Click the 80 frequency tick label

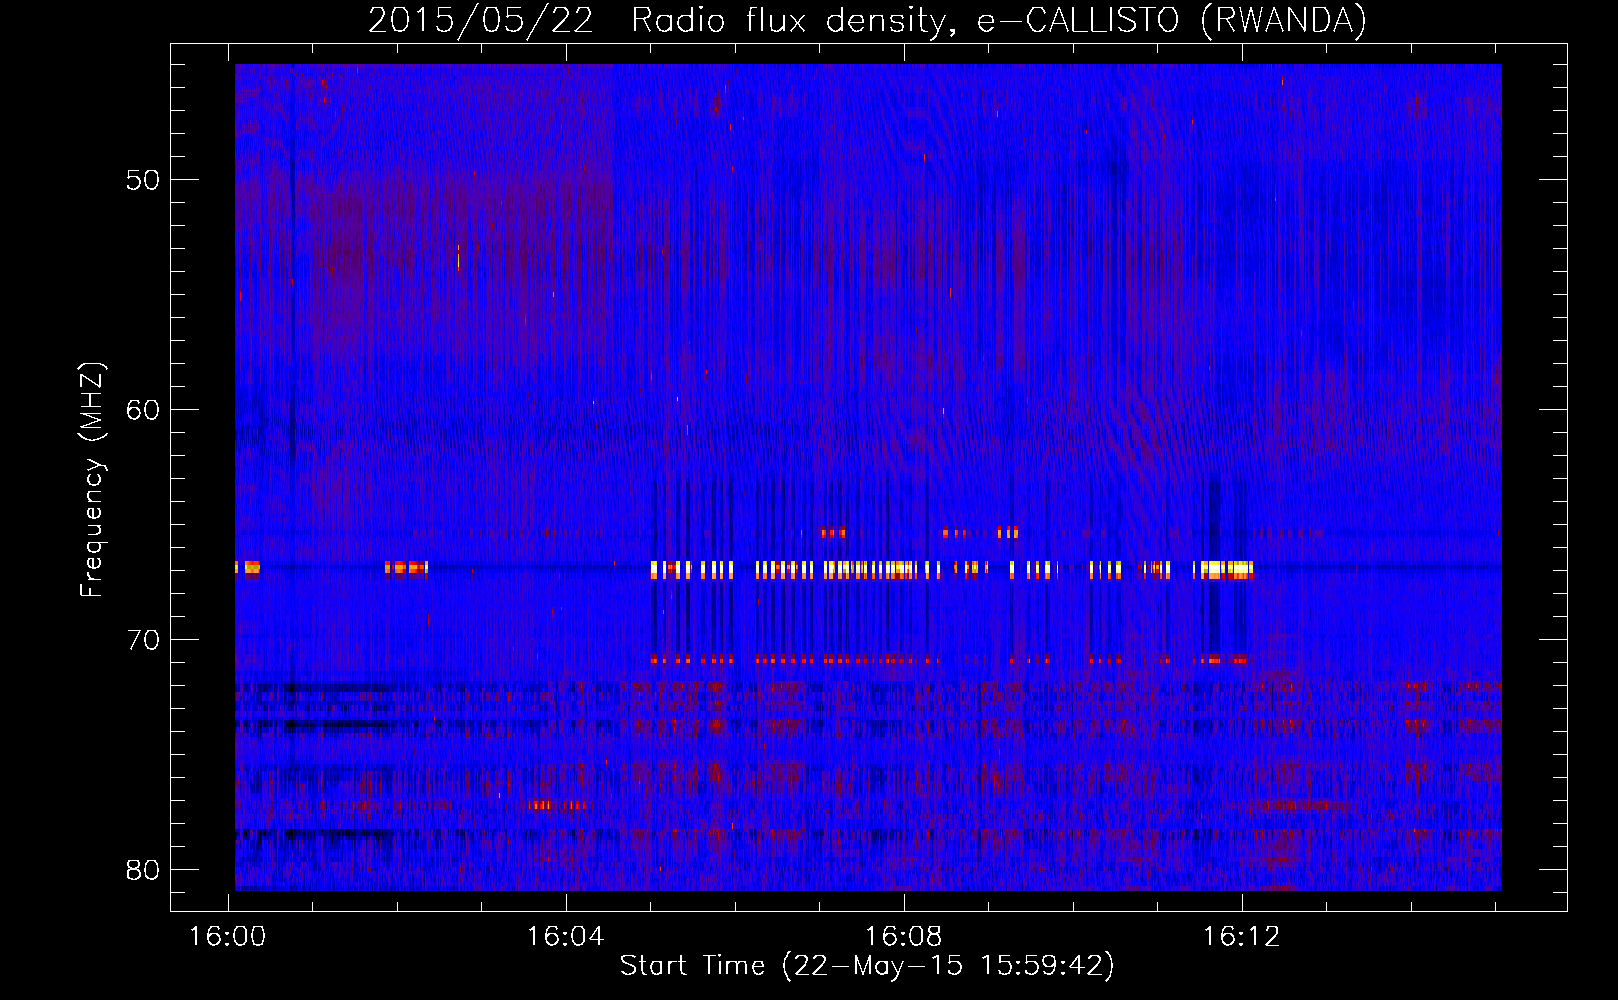(143, 870)
